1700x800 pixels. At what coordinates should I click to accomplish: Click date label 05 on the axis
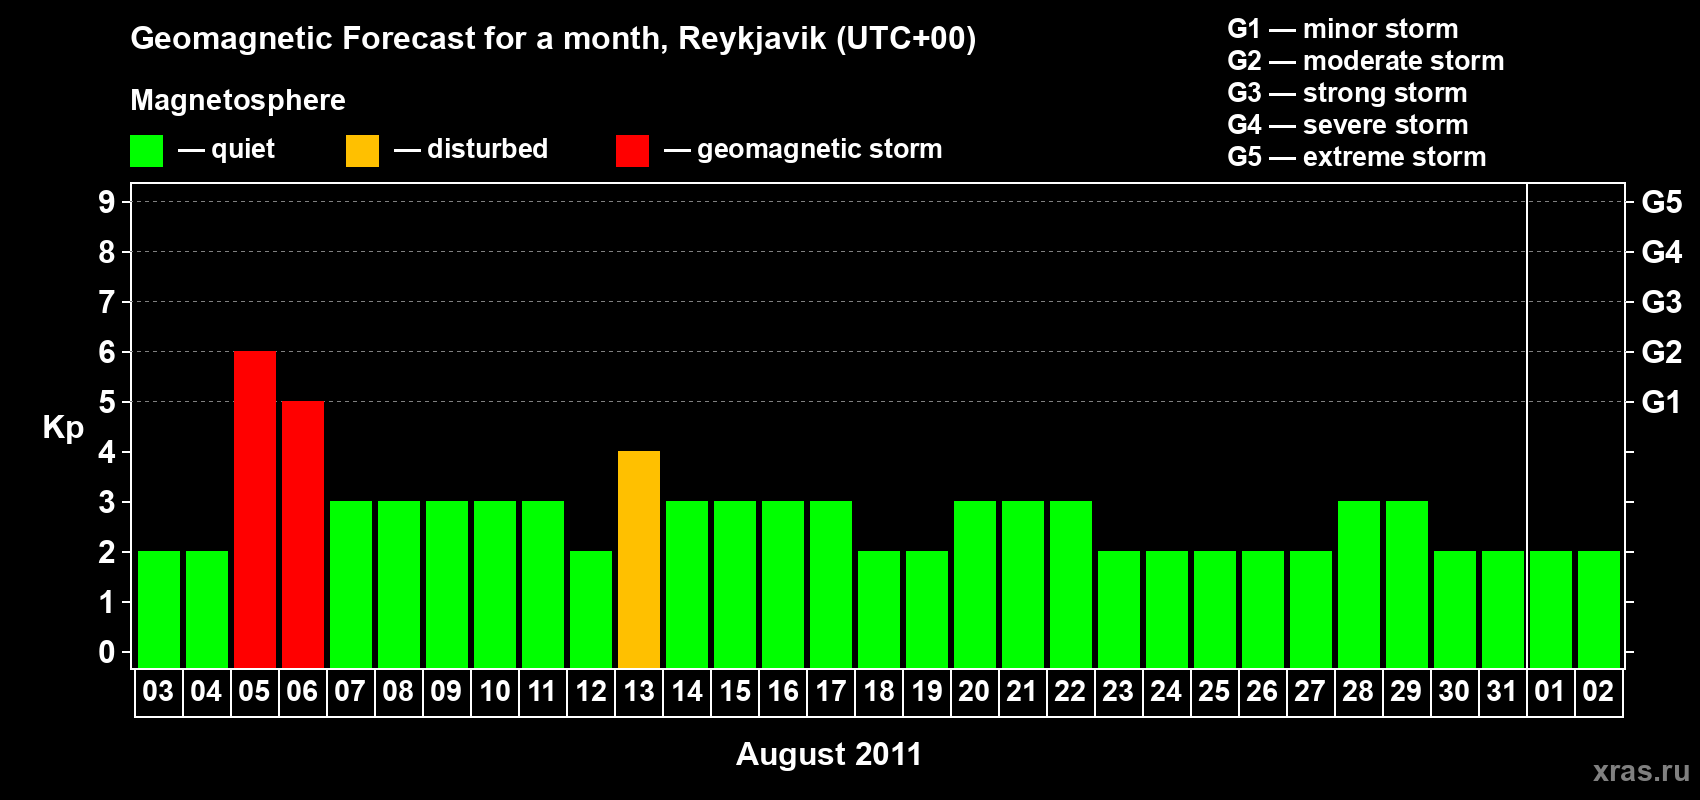tap(254, 691)
